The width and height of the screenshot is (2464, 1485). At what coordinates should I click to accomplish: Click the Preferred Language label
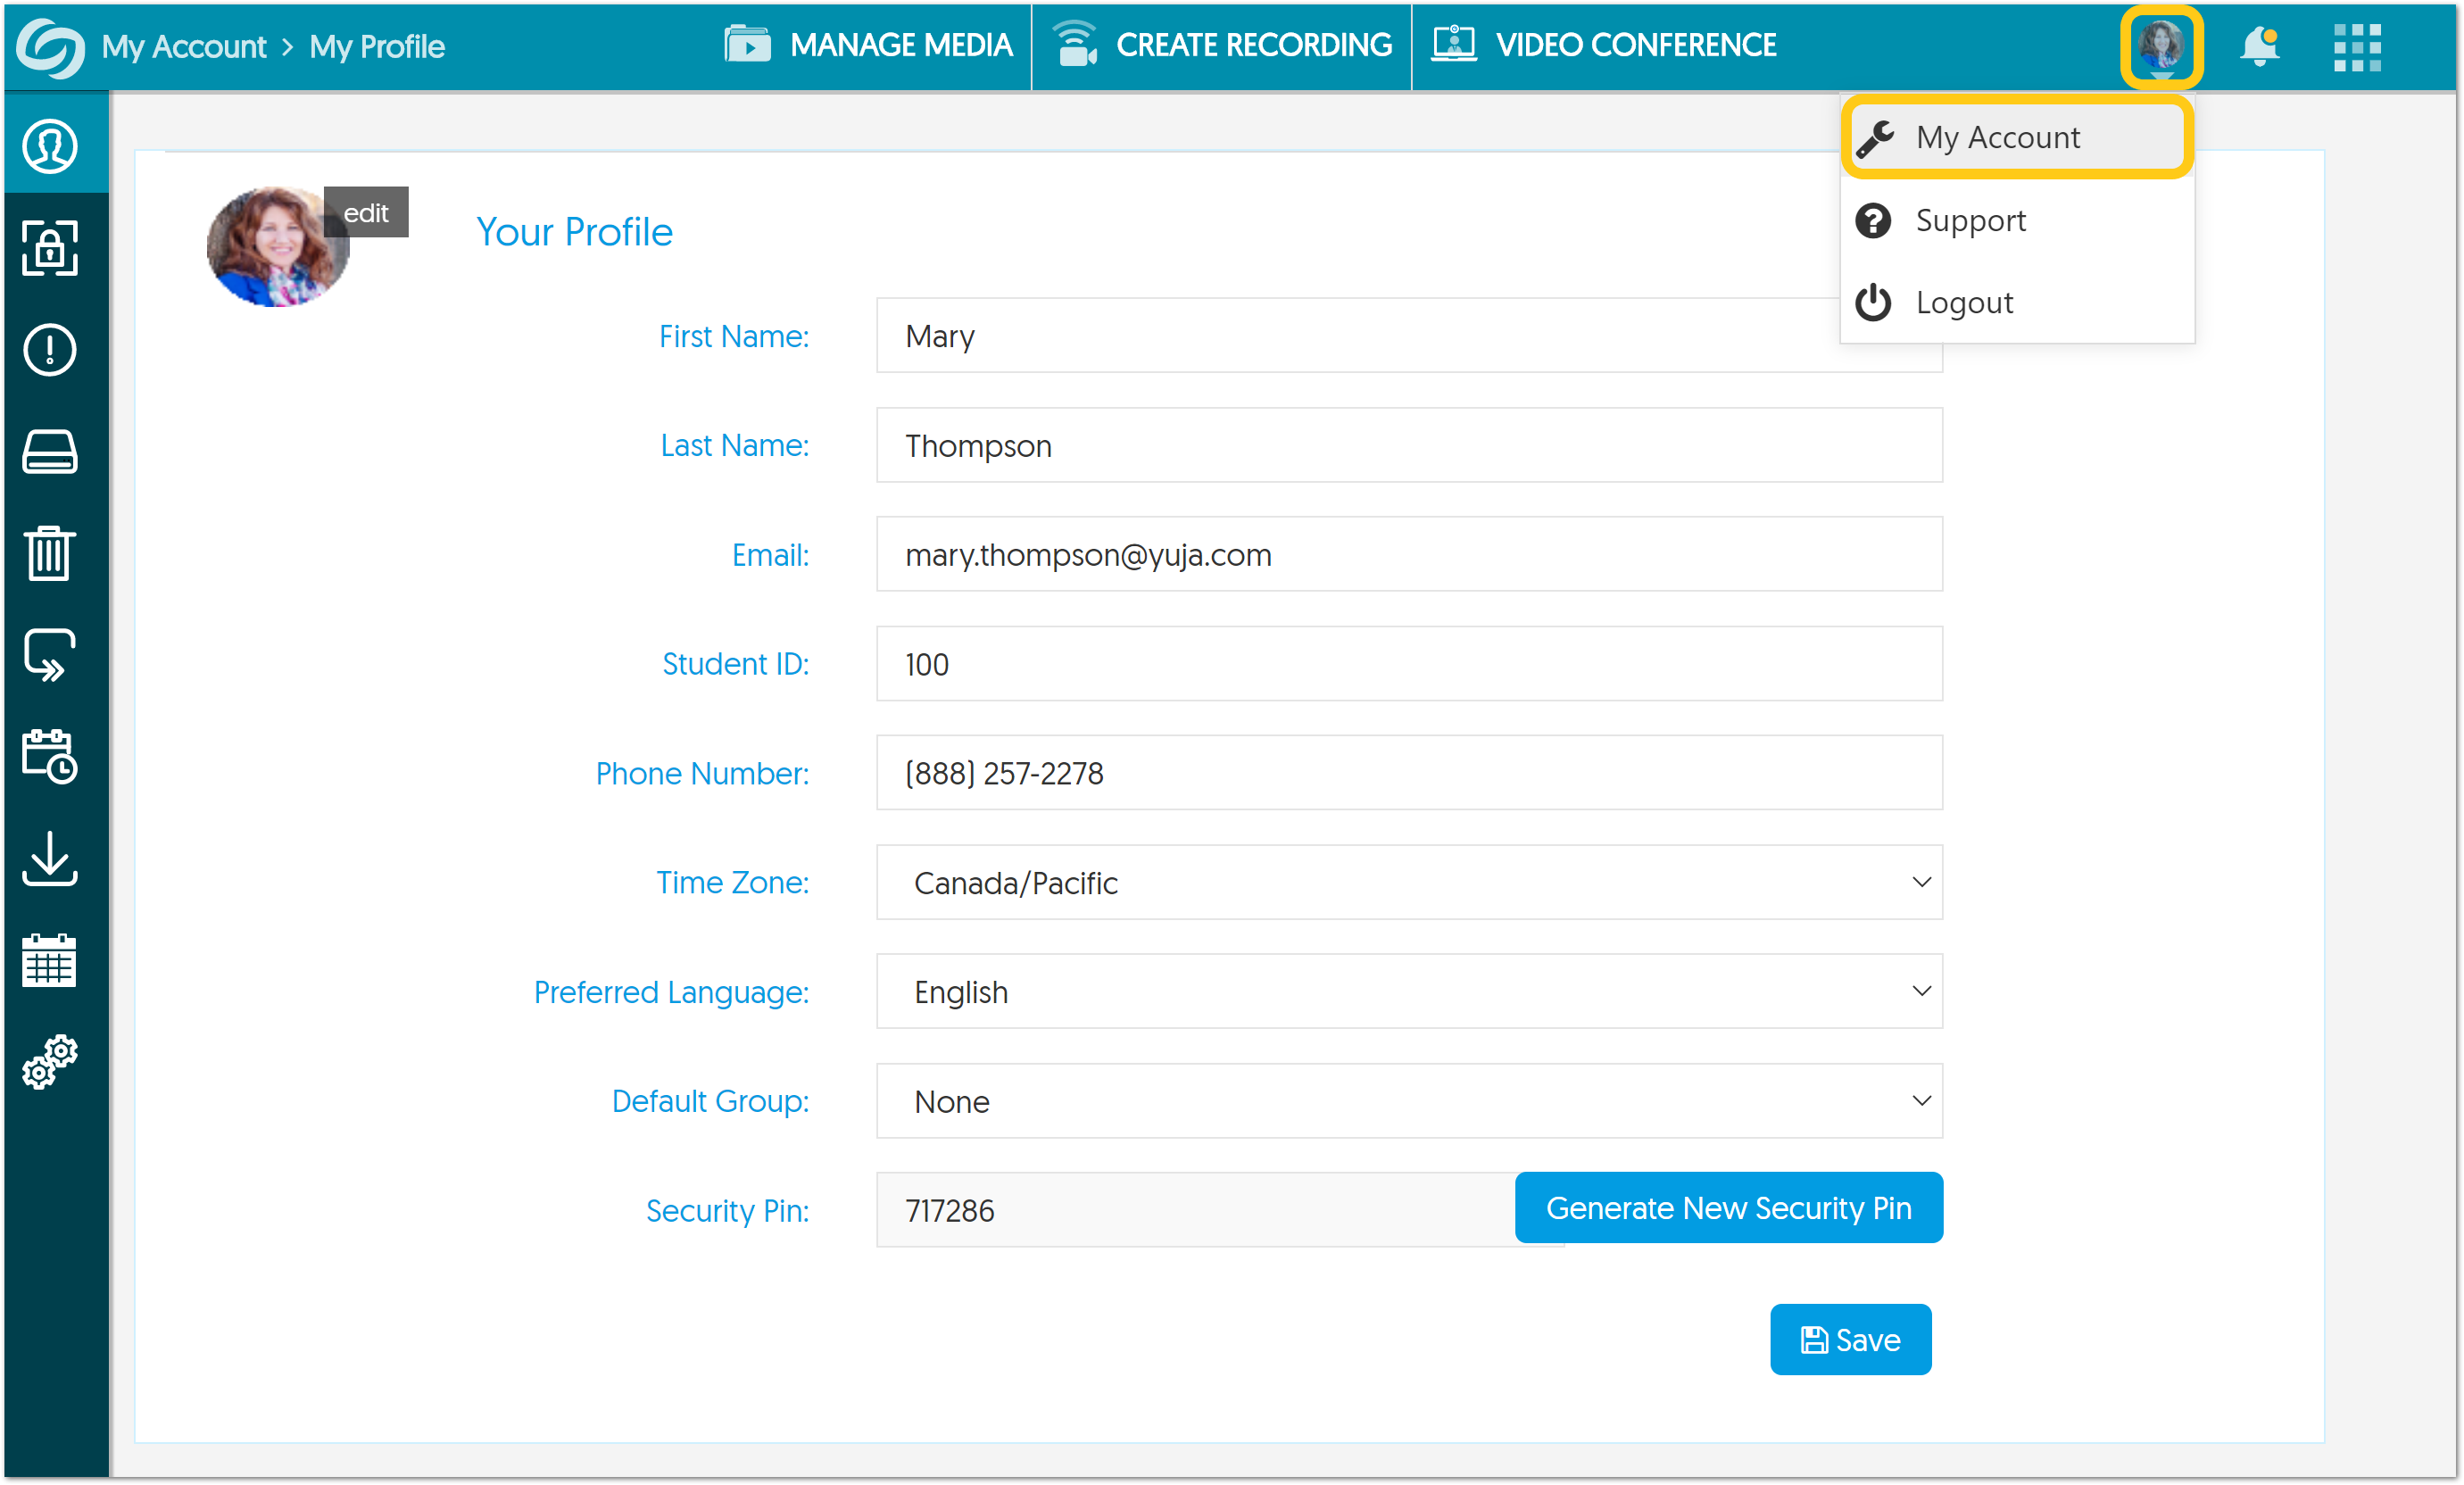pos(671,992)
